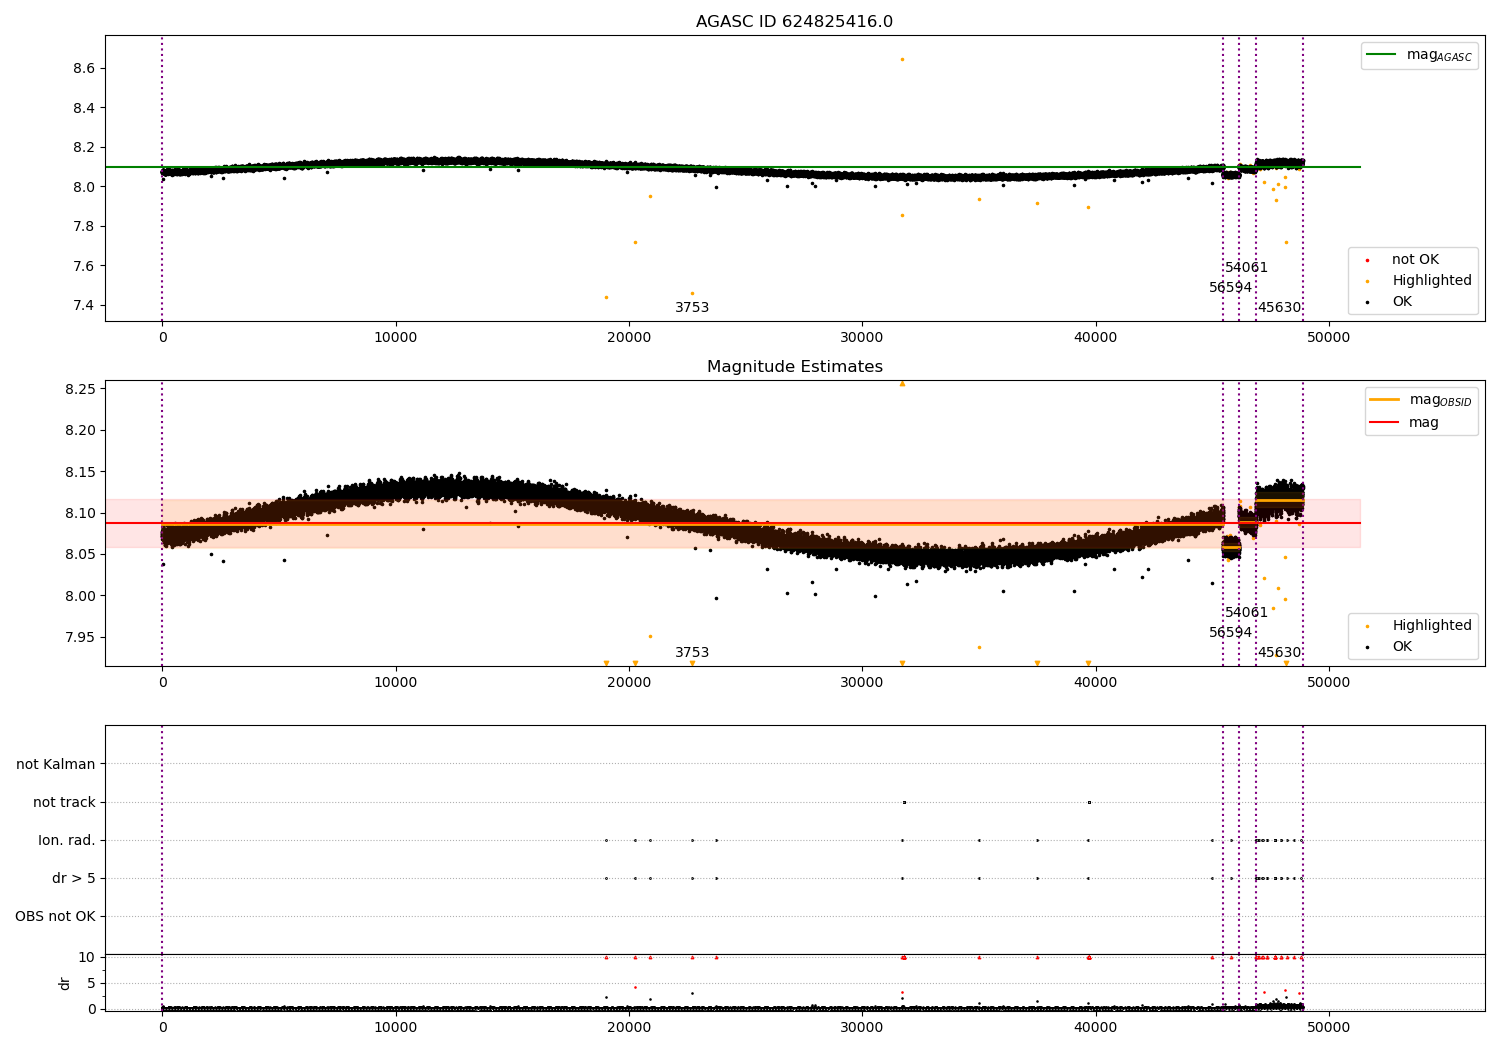This screenshot has width=1500, height=1050.
Task: Select 'OK' legend entry in Magnitude Estimates plot
Action: coord(1402,647)
